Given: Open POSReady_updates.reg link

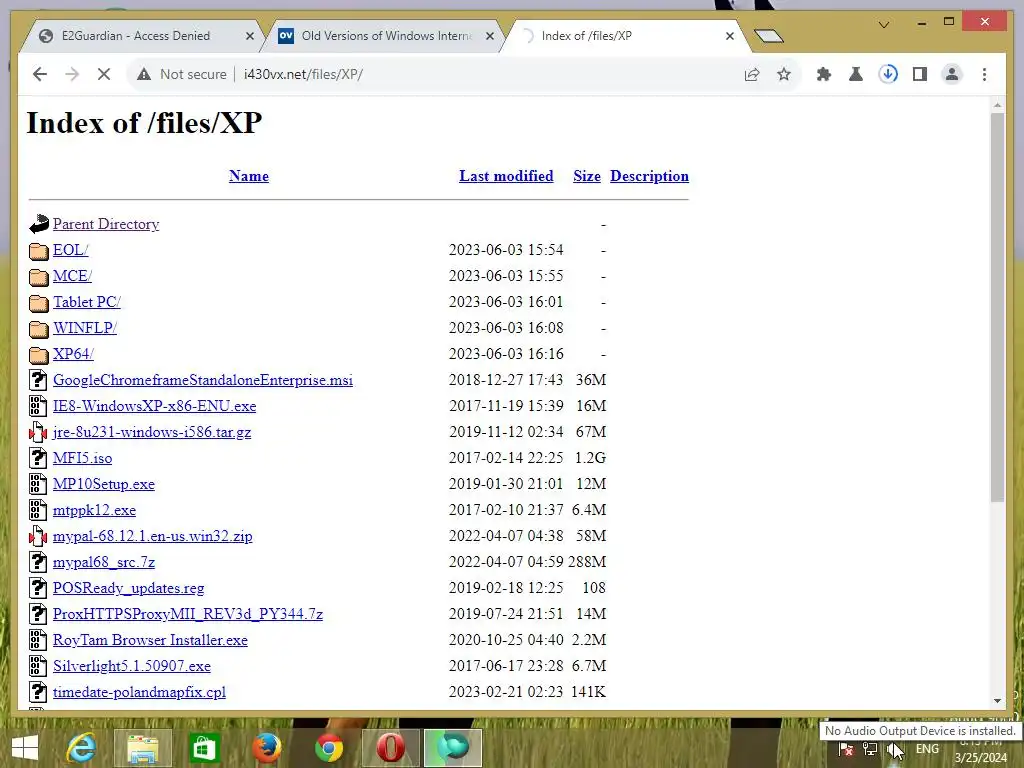Looking at the screenshot, I should click(128, 588).
